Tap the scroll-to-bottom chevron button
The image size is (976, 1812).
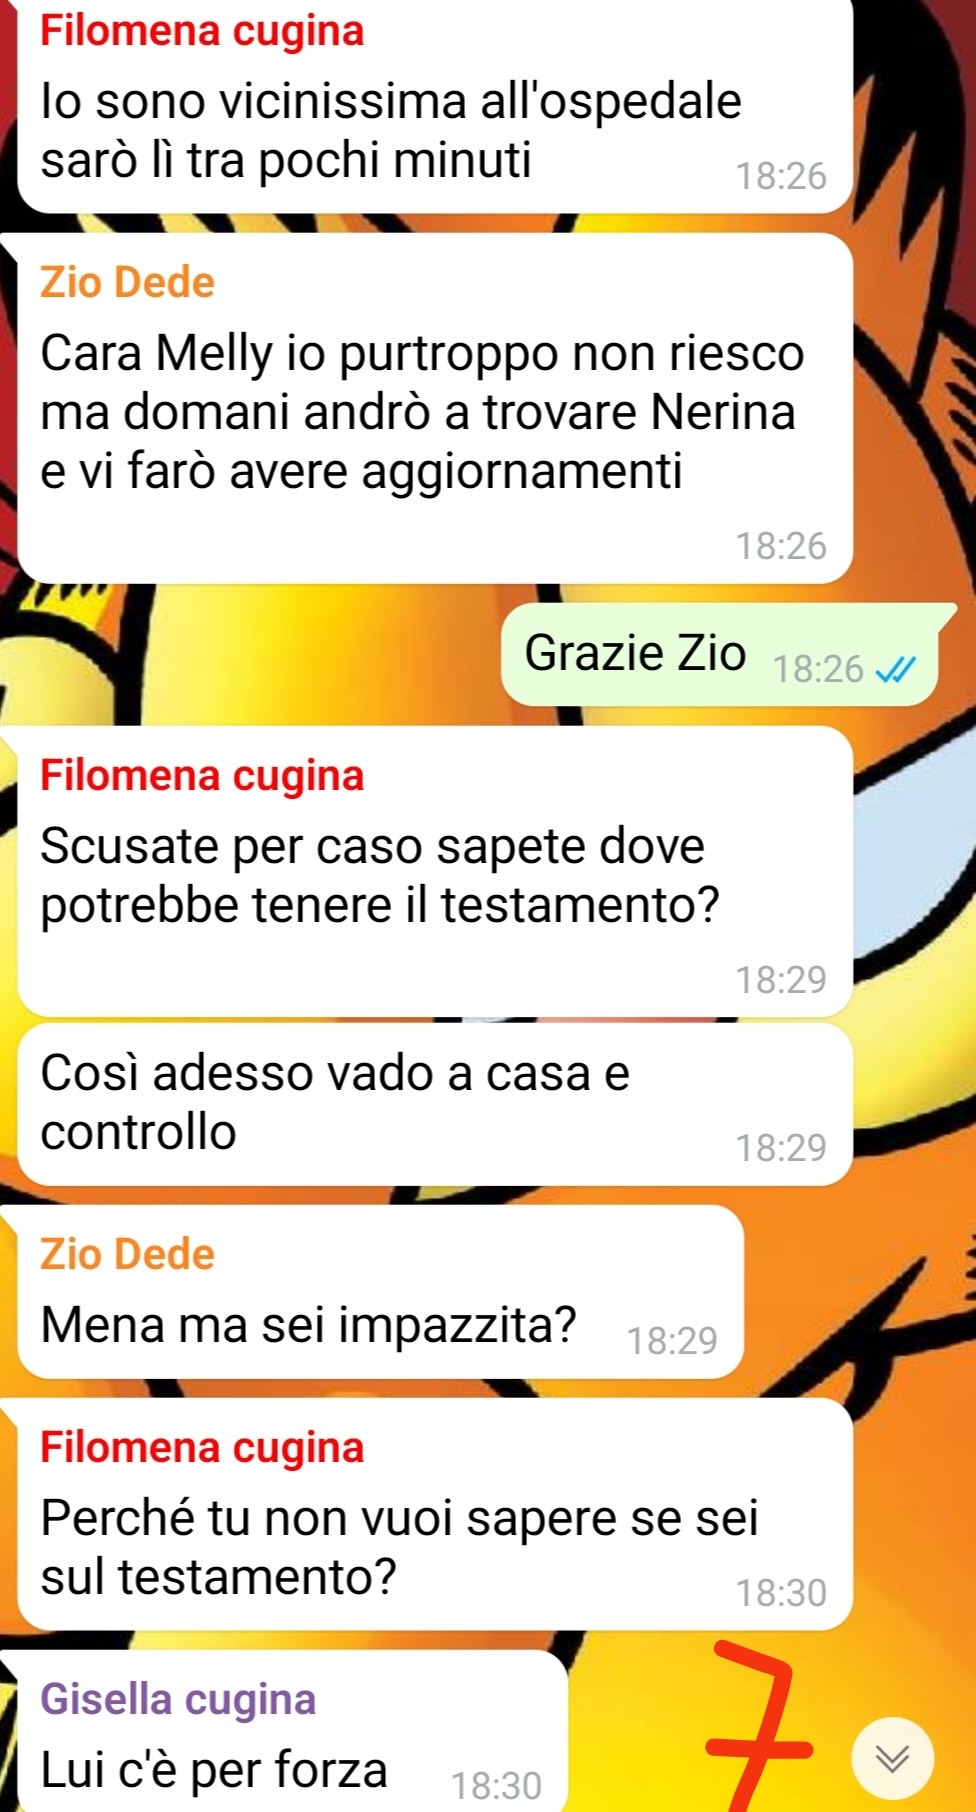tap(892, 1757)
